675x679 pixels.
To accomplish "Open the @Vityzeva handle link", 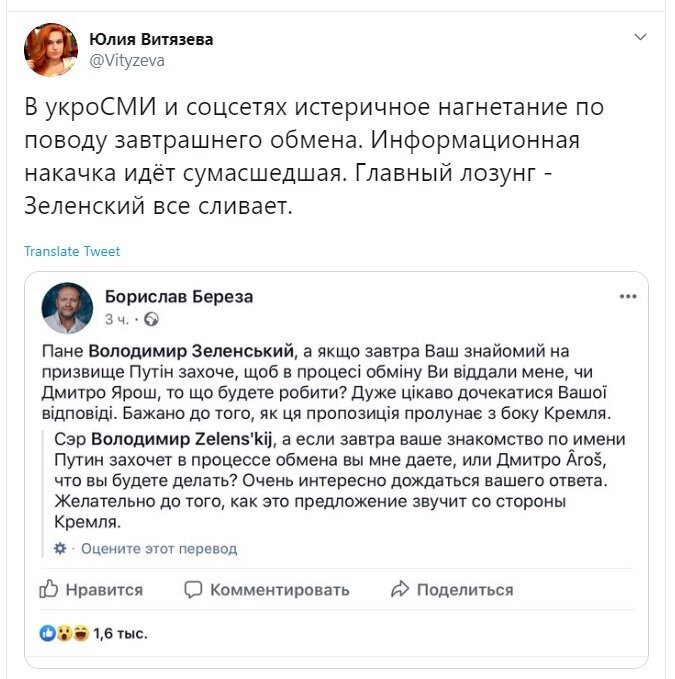I will [x=127, y=61].
